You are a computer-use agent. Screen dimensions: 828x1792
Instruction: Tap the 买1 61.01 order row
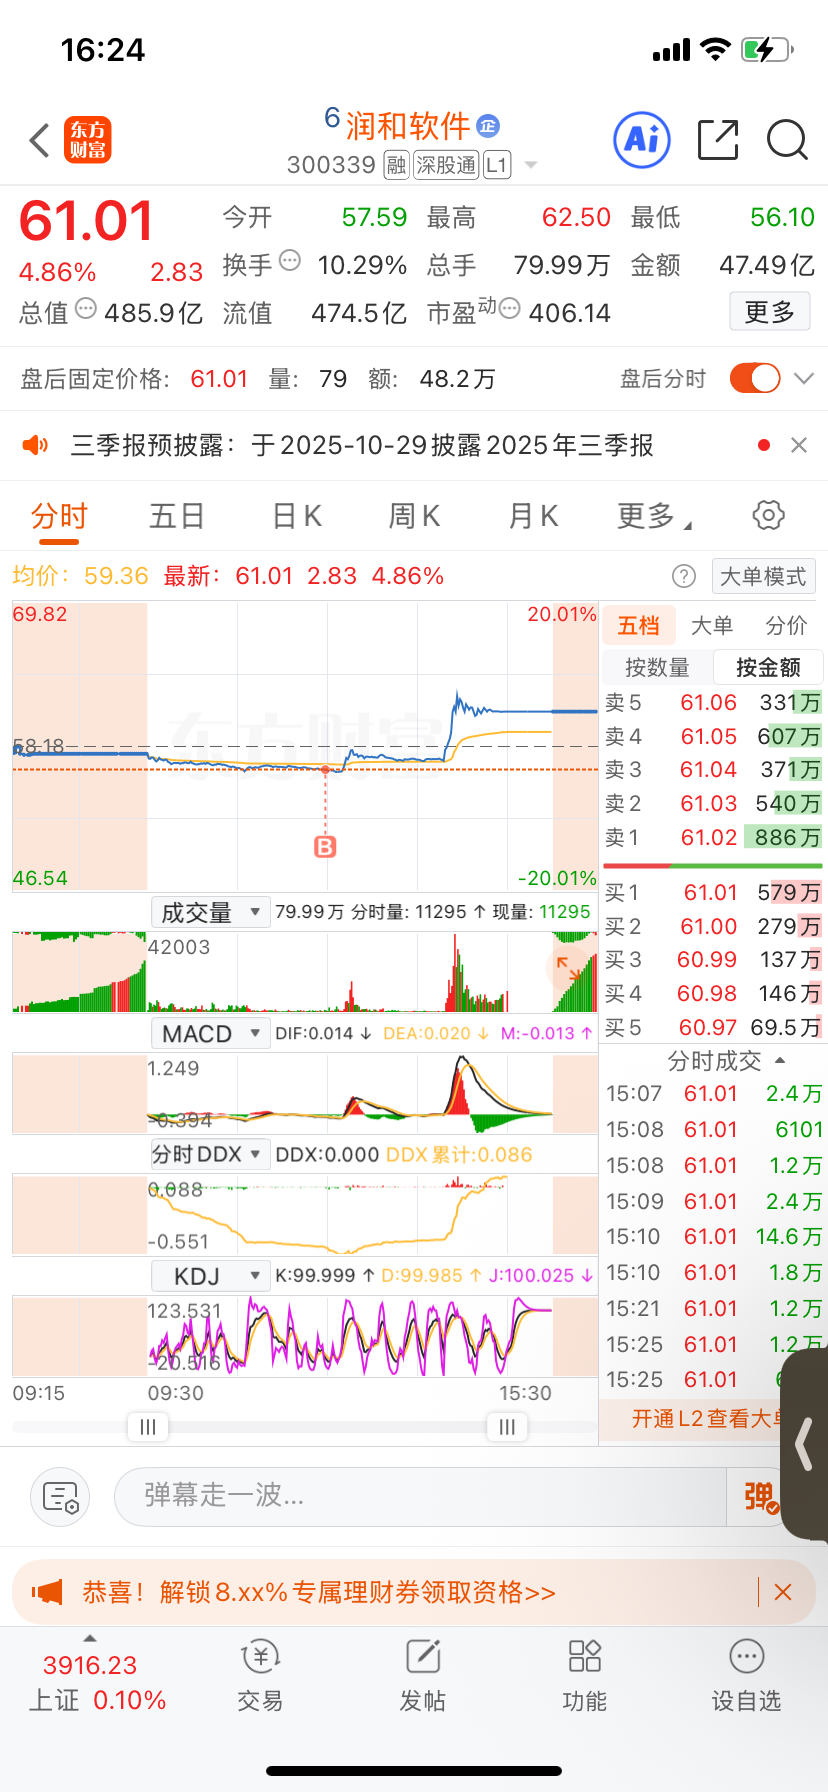[713, 892]
